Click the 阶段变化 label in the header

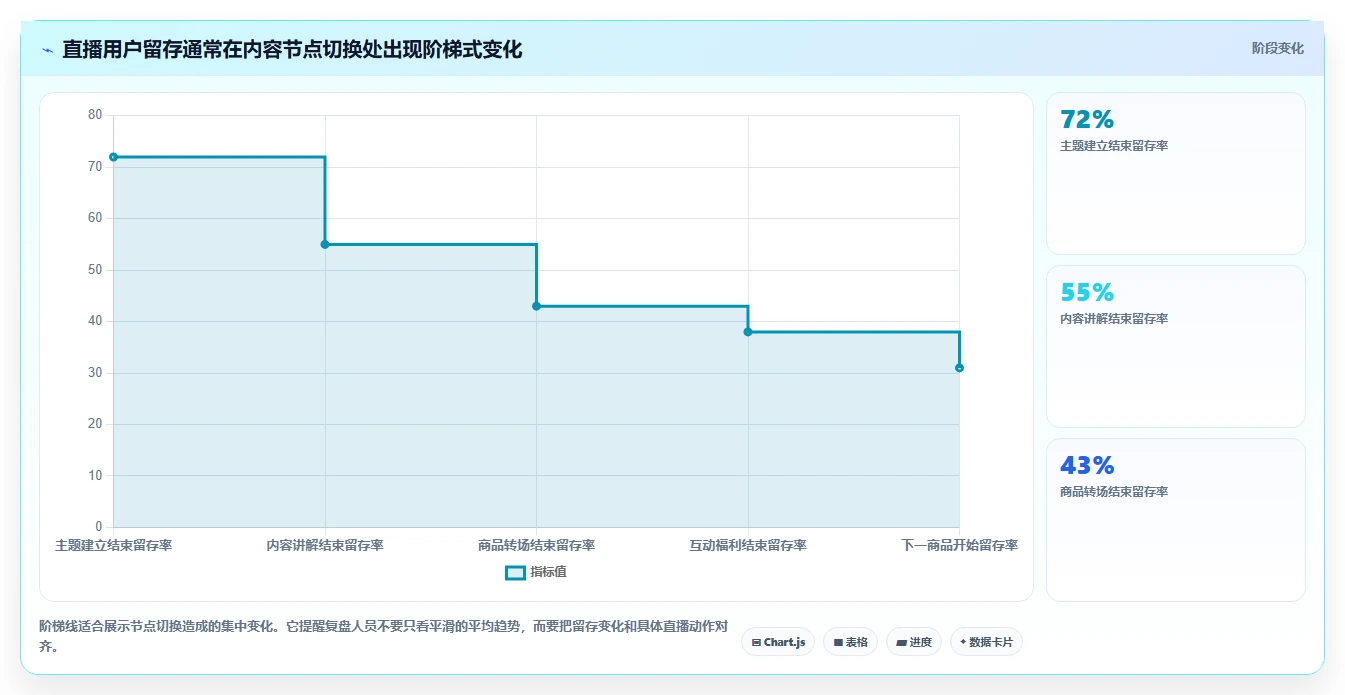pos(1278,48)
